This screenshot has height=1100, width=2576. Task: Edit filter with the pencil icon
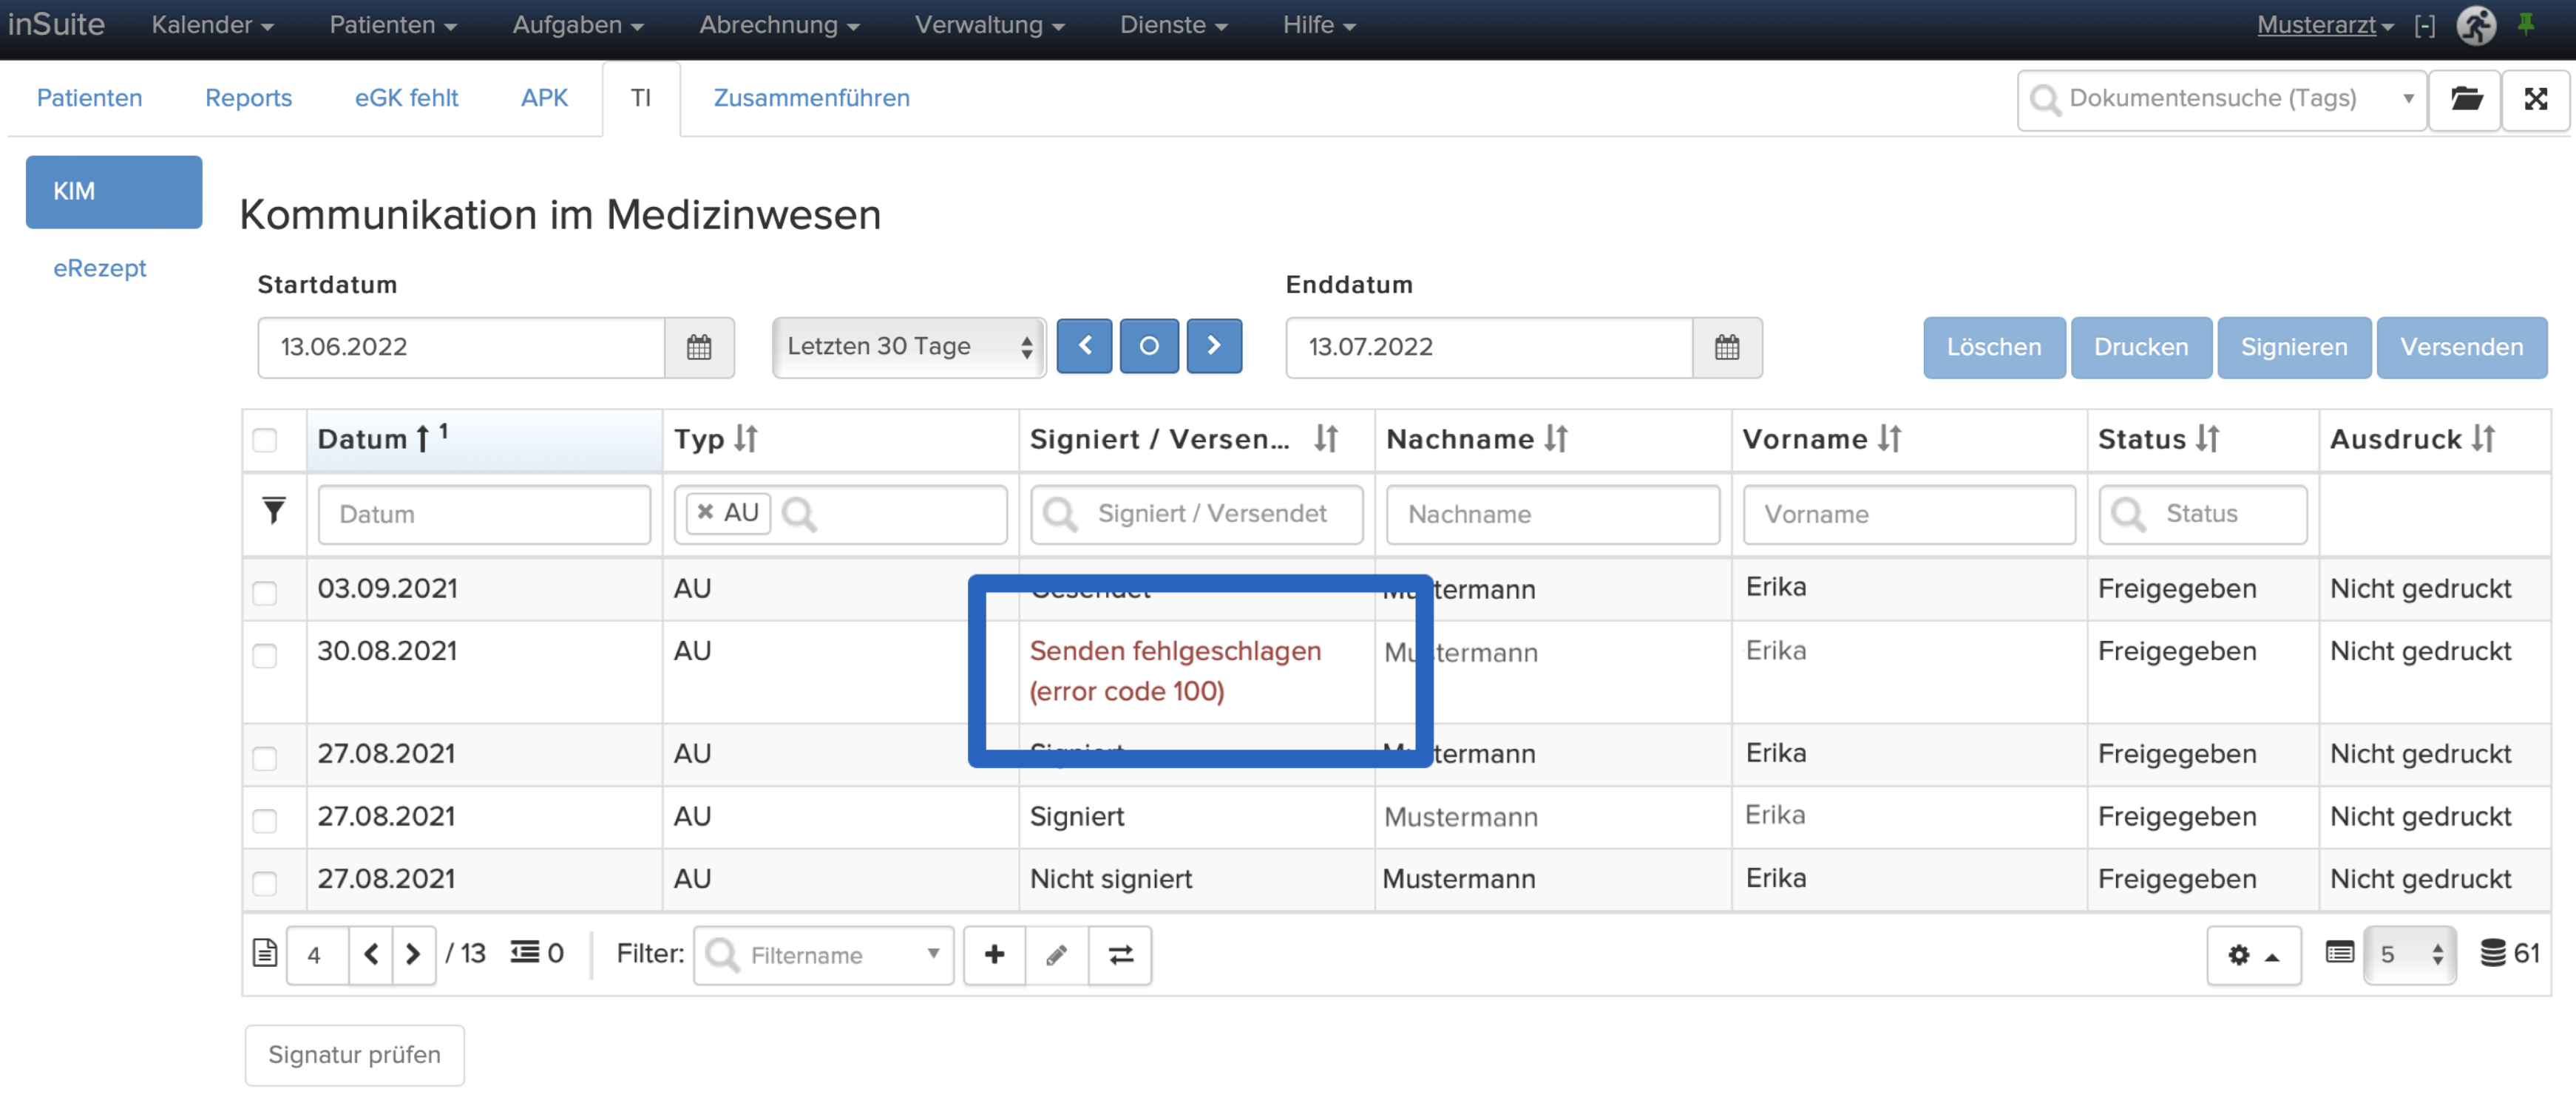(x=1056, y=955)
